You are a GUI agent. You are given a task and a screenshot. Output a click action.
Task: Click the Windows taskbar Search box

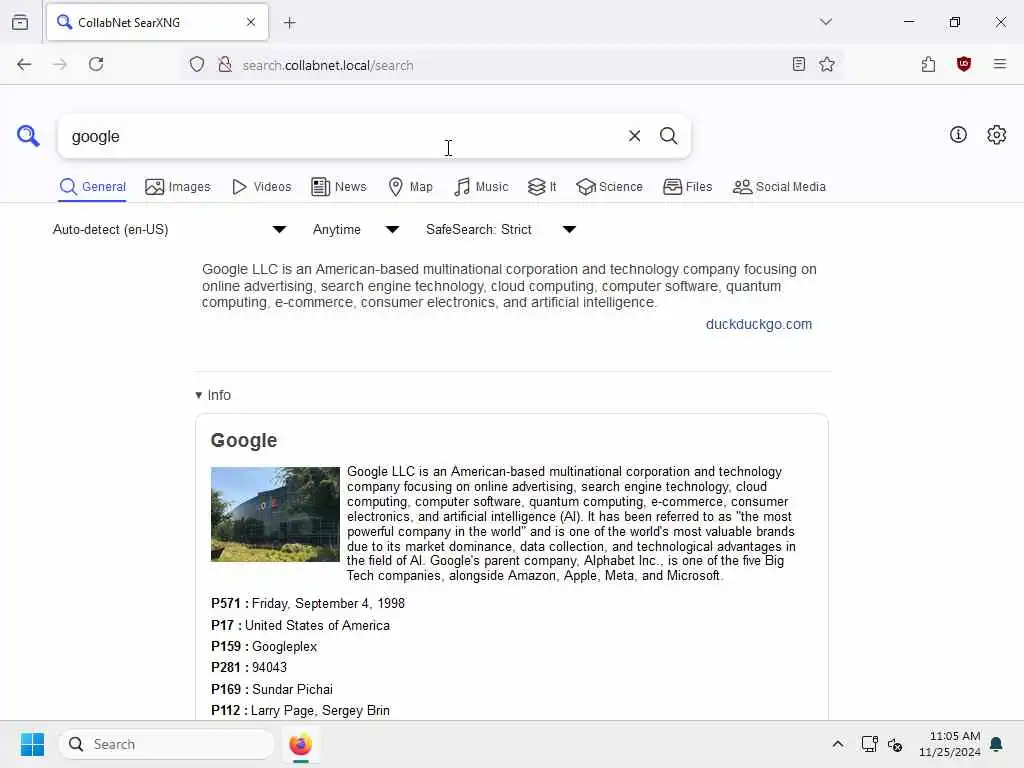(x=167, y=744)
